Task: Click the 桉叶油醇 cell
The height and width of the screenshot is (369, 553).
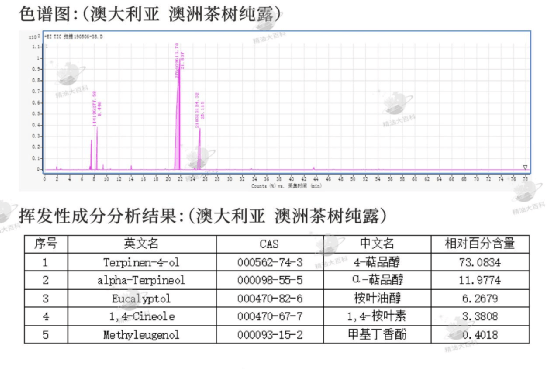Action: (x=377, y=298)
